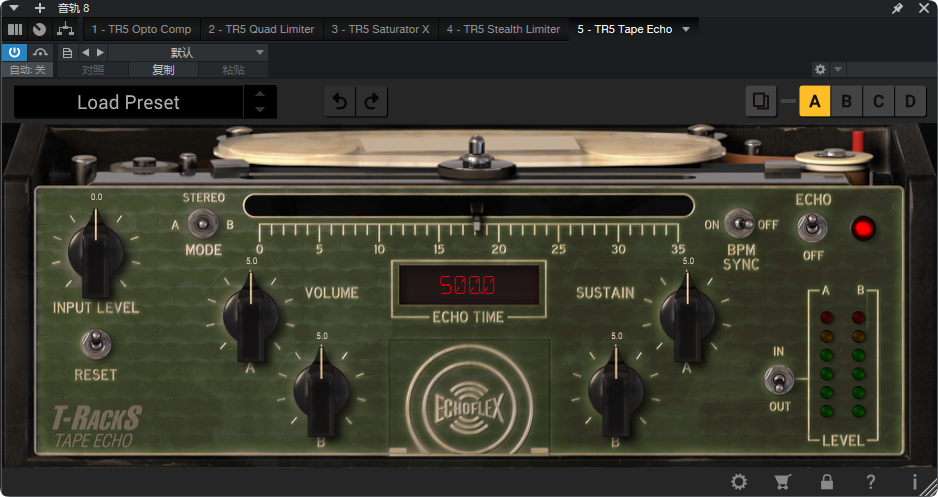Screen dimensions: 938x497
Task: Click the 自动: 关 automation button
Action: pyautogui.click(x=28, y=70)
